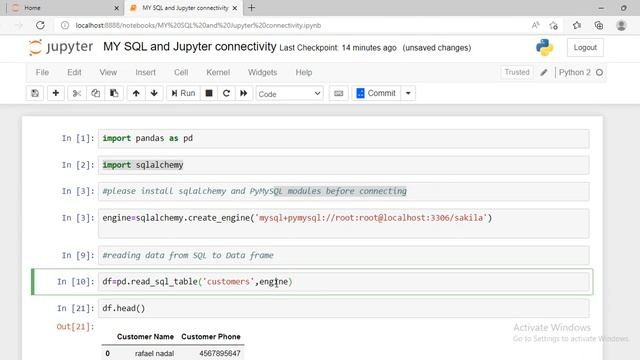
Task: Click the pencil edit-mode icon
Action: [x=544, y=73]
